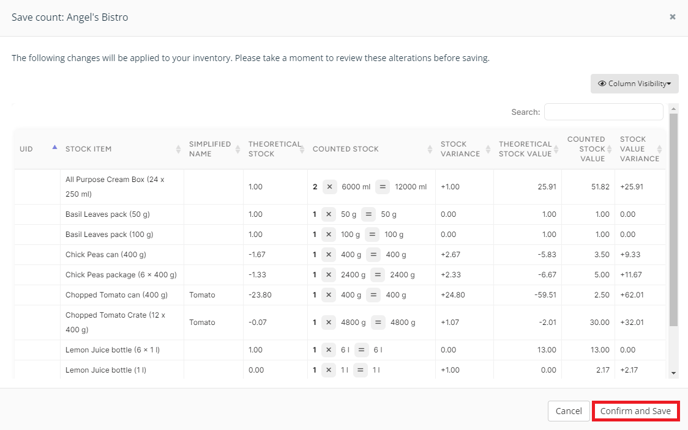
Task: Sort by Theoretical Stock Value column
Action: click(527, 149)
